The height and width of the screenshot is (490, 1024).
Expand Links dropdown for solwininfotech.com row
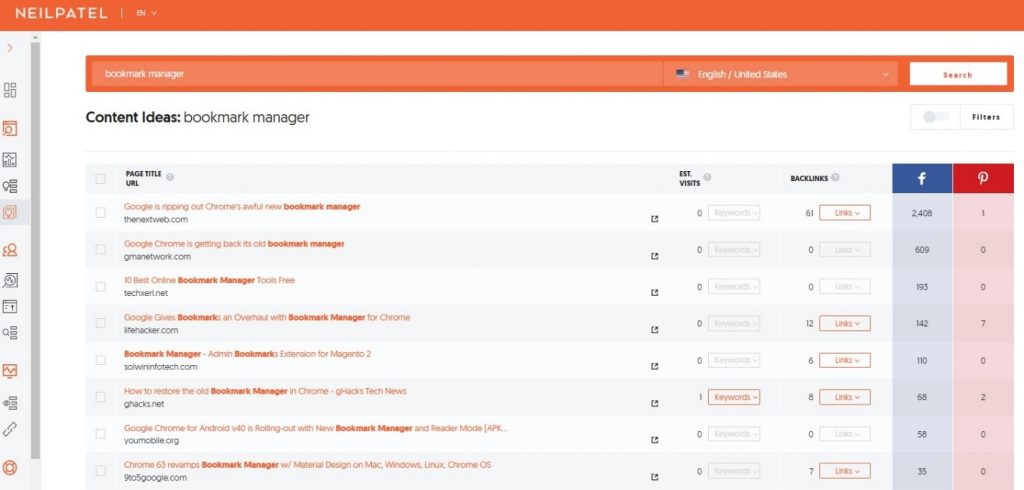(x=845, y=361)
